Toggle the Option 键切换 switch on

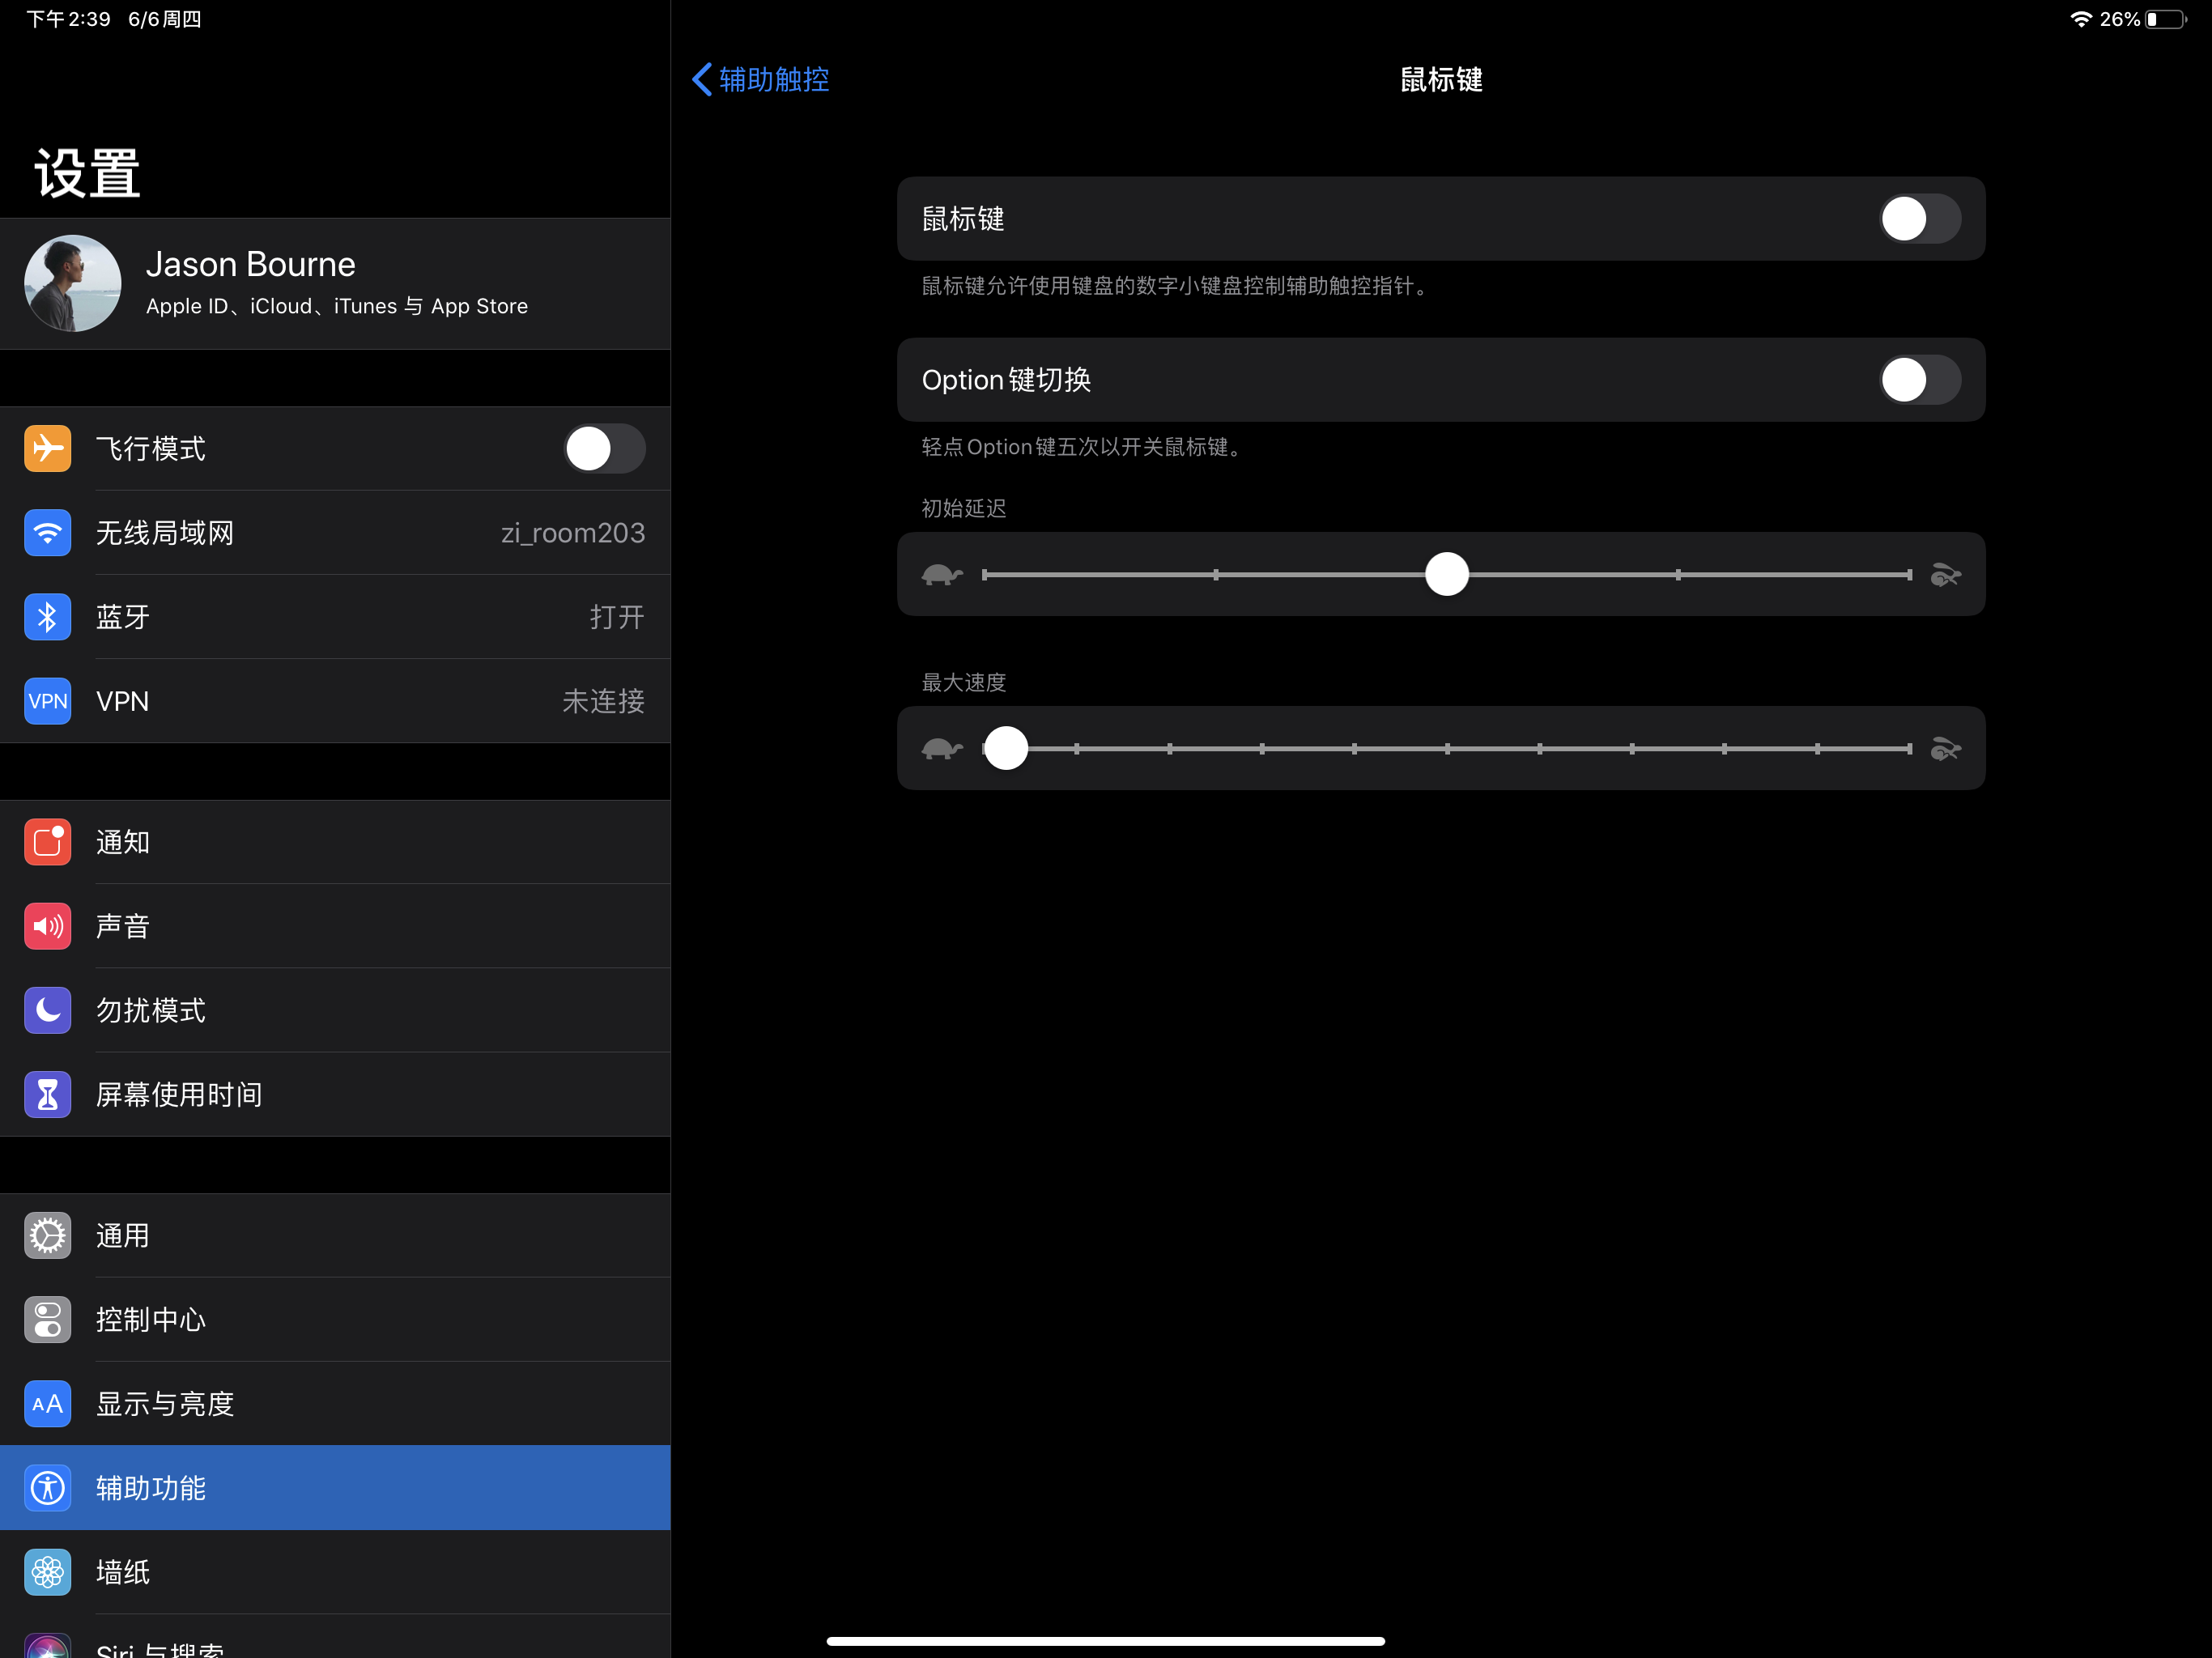[1918, 380]
